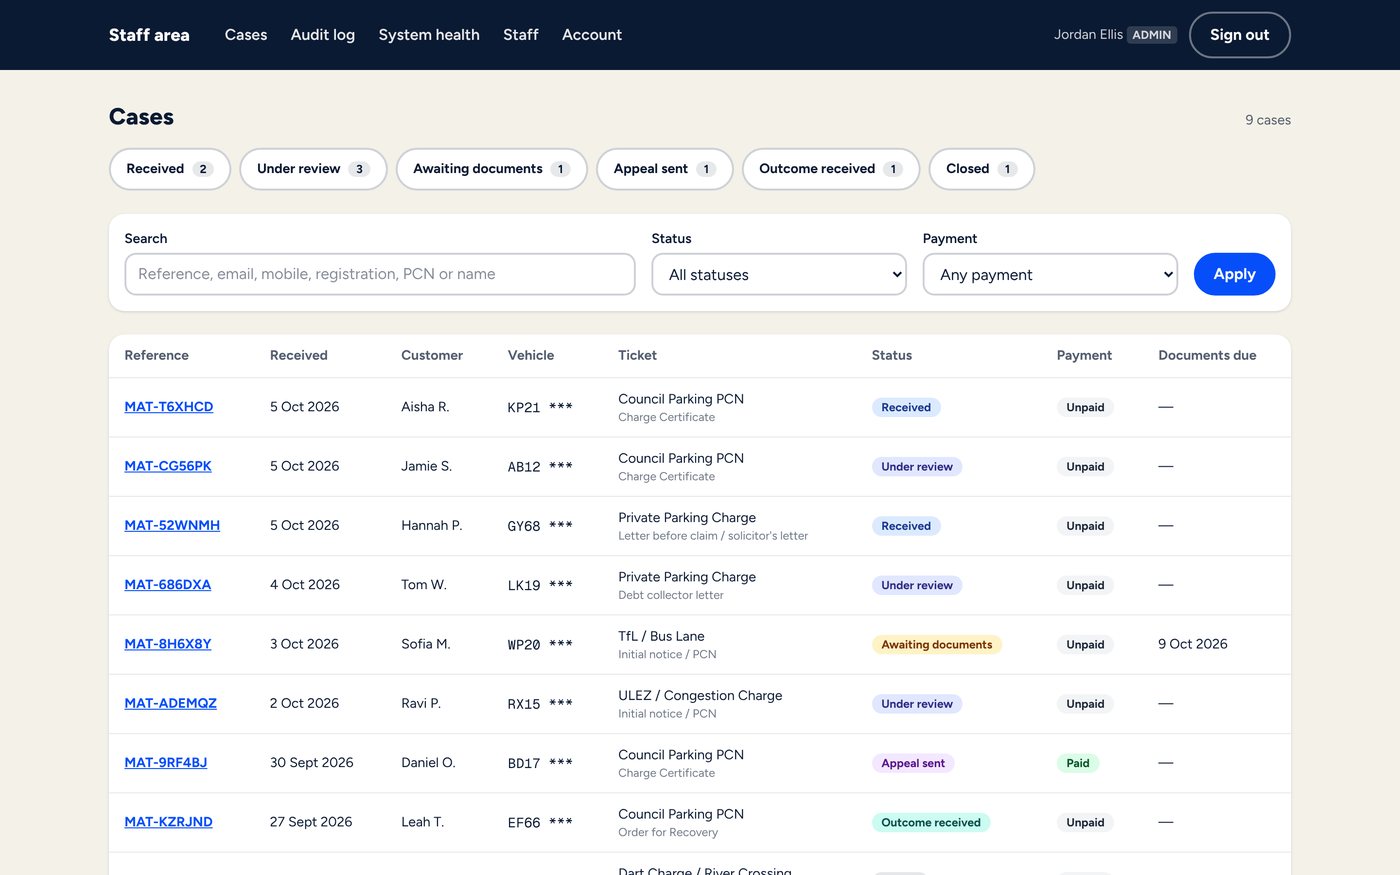
Task: Click the Order for Recovery subtext
Action: 668,832
